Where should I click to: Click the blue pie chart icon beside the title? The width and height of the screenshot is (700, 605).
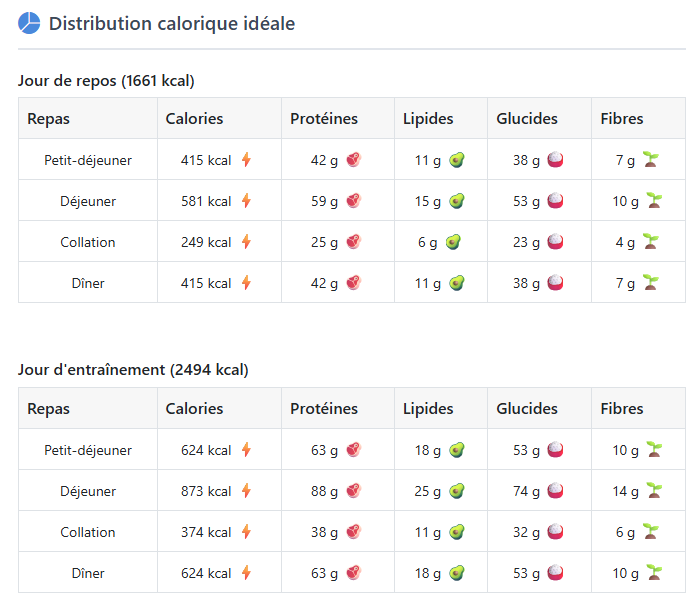pos(29,23)
